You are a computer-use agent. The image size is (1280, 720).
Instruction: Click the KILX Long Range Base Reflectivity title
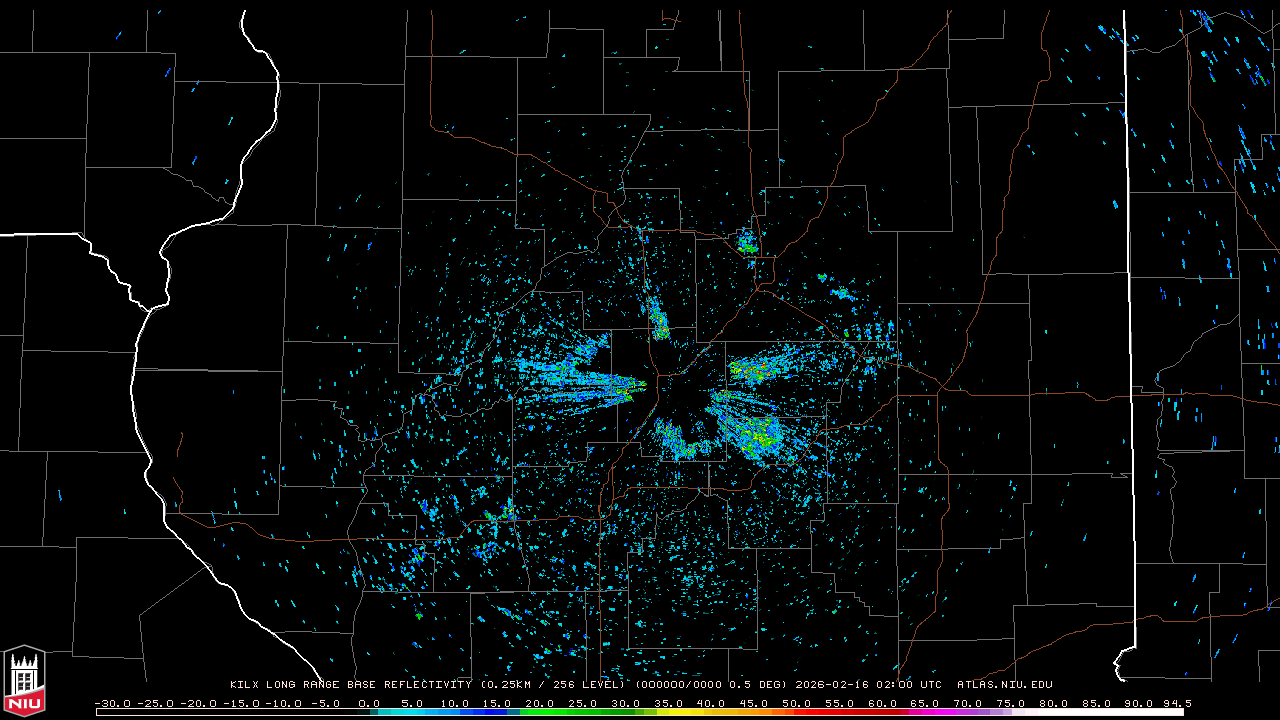coord(351,685)
